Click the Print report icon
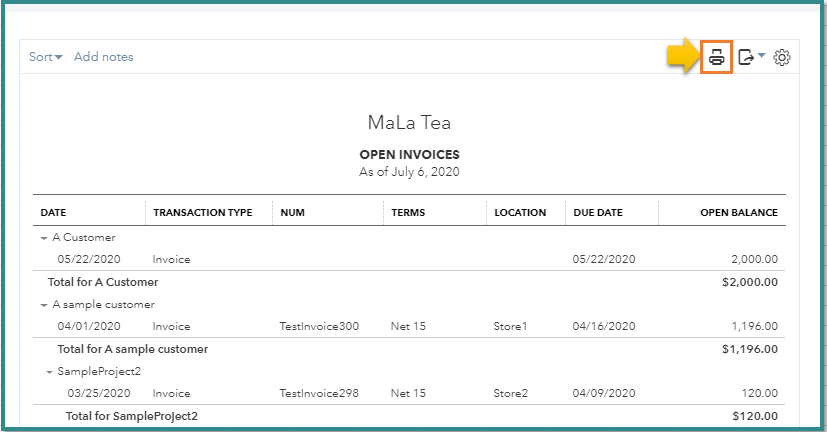Screen dimensions: 827x432 point(716,57)
